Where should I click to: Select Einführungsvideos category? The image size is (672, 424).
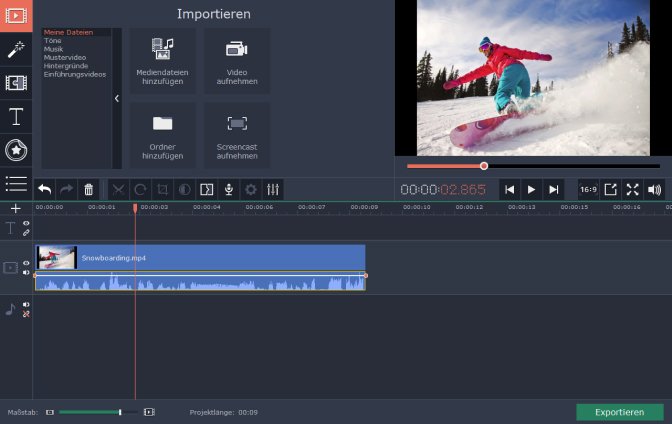[75, 74]
